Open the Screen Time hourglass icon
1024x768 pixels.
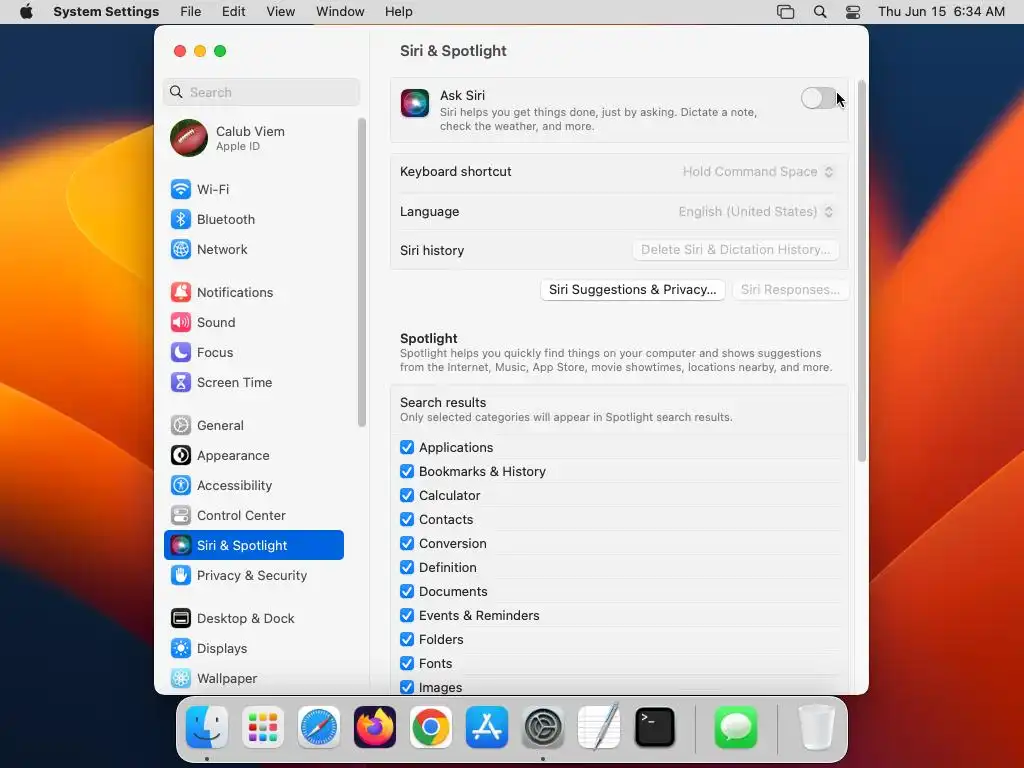coord(181,383)
